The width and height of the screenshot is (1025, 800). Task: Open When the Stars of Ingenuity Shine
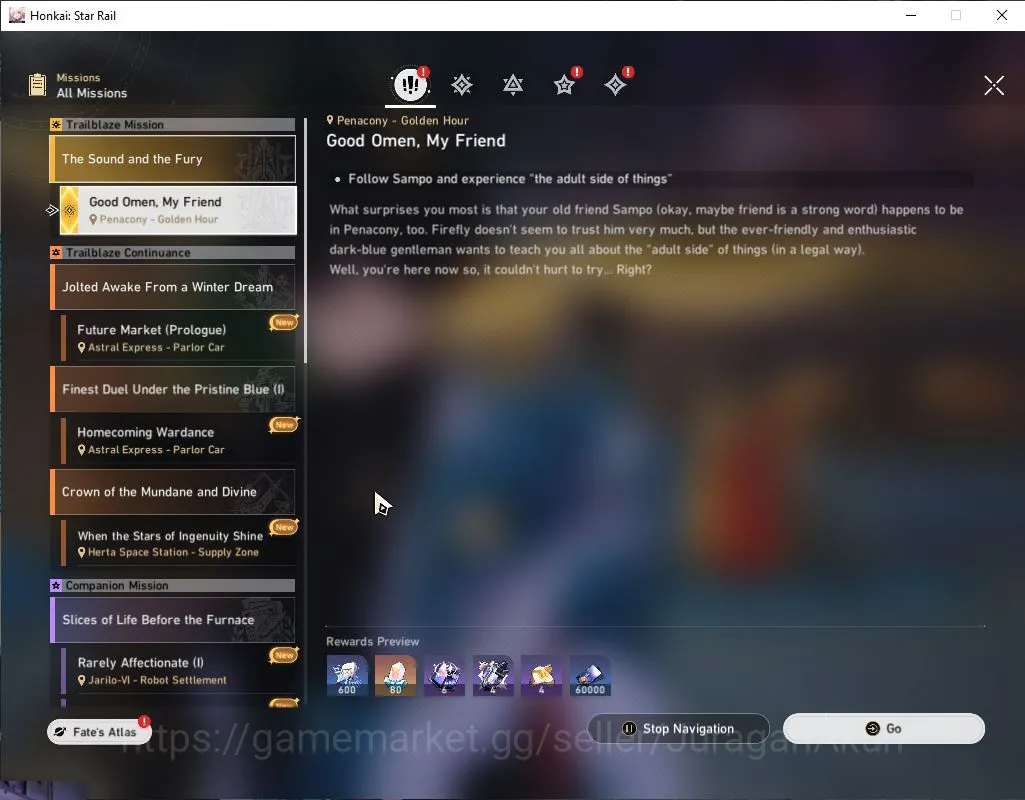click(178, 543)
